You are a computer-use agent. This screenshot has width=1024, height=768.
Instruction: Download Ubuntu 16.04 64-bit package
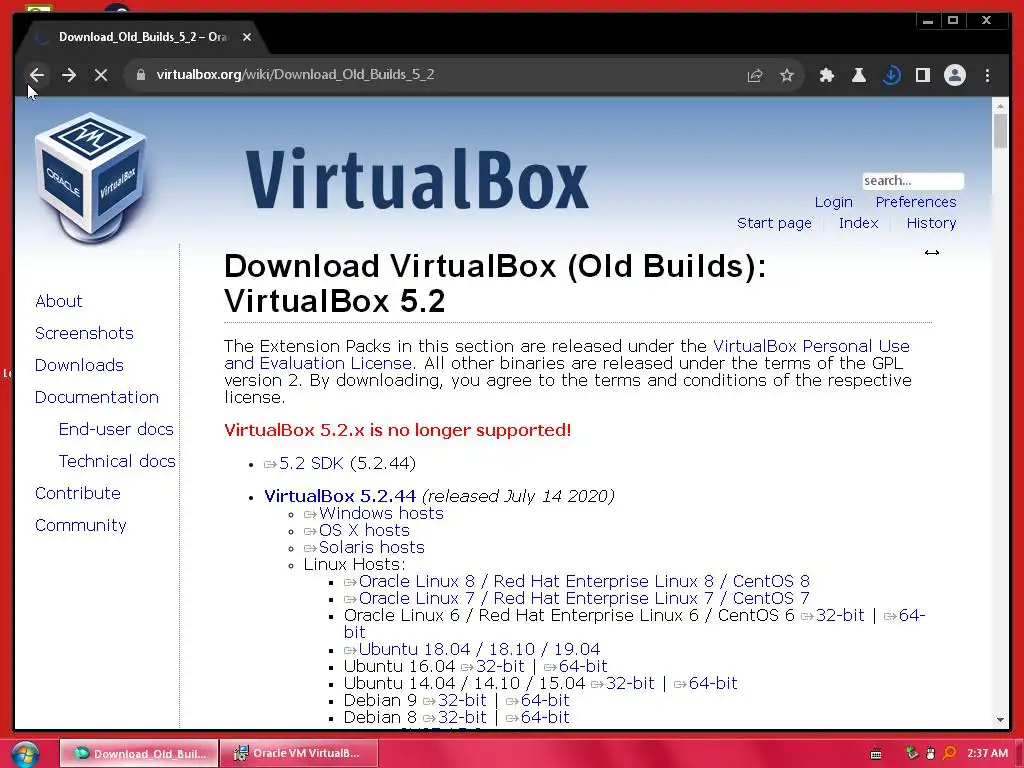tap(583, 666)
